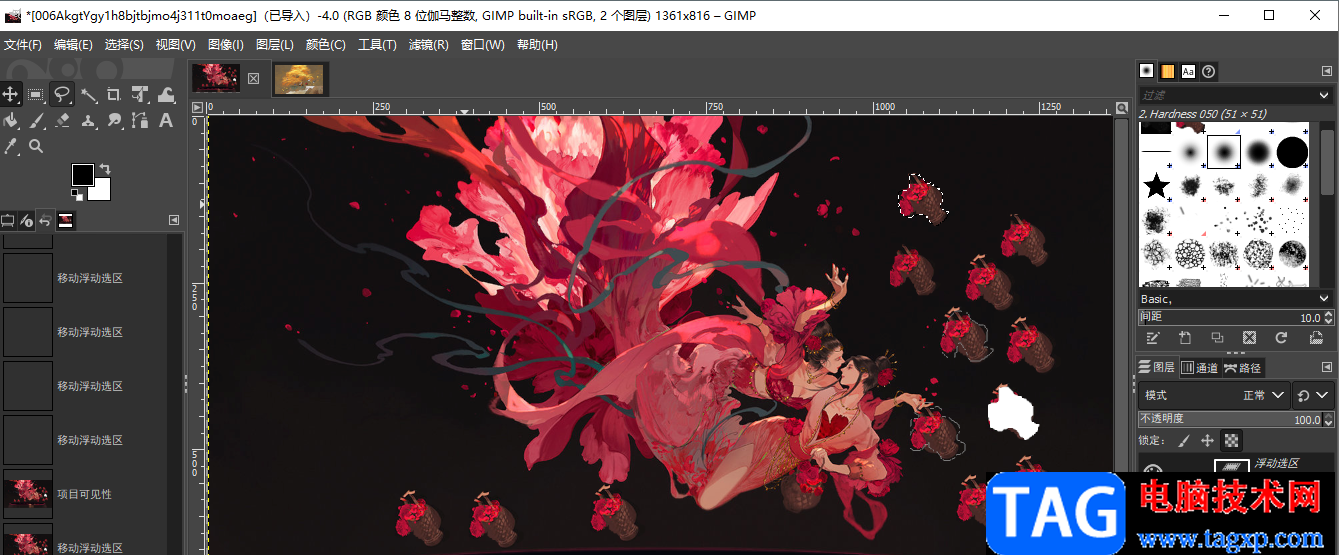Select the Text tool
The image size is (1339, 555).
(166, 120)
